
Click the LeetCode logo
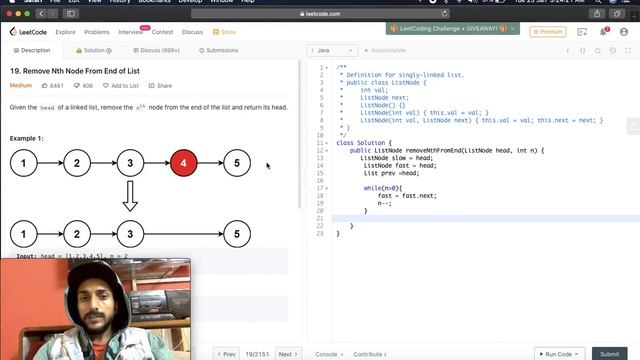[28, 32]
